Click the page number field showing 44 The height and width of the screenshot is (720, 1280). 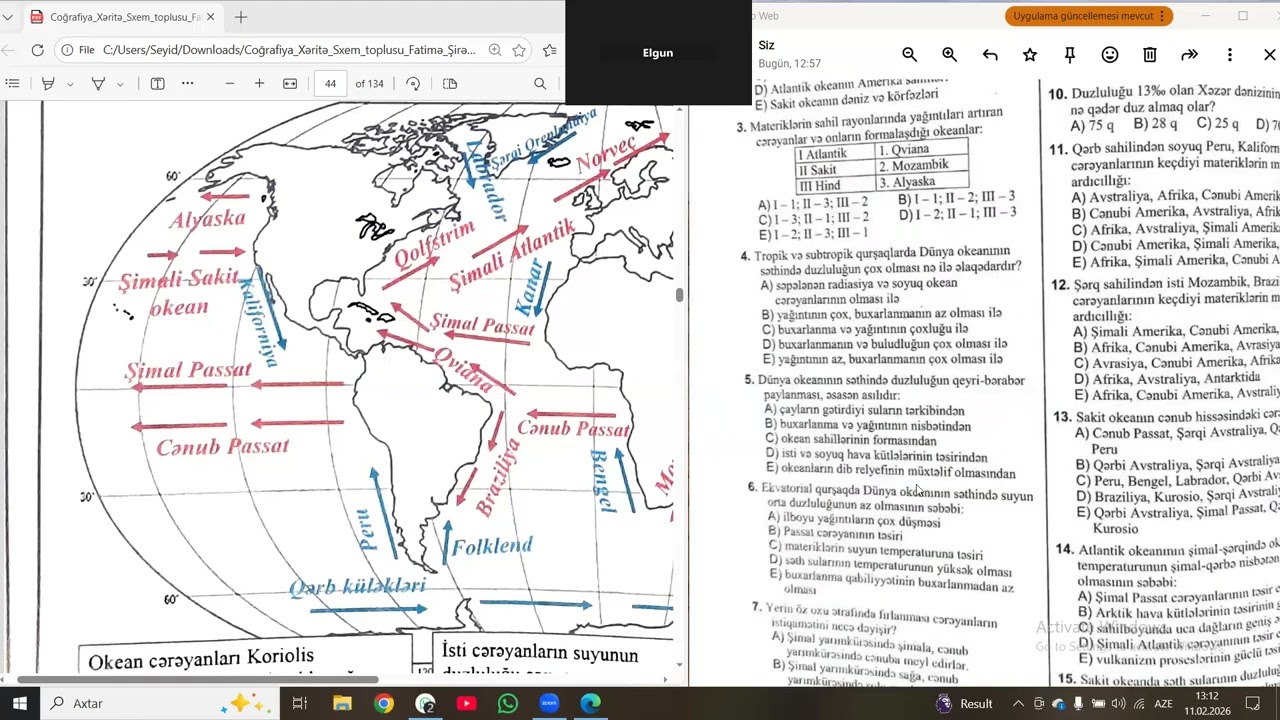[x=330, y=84]
